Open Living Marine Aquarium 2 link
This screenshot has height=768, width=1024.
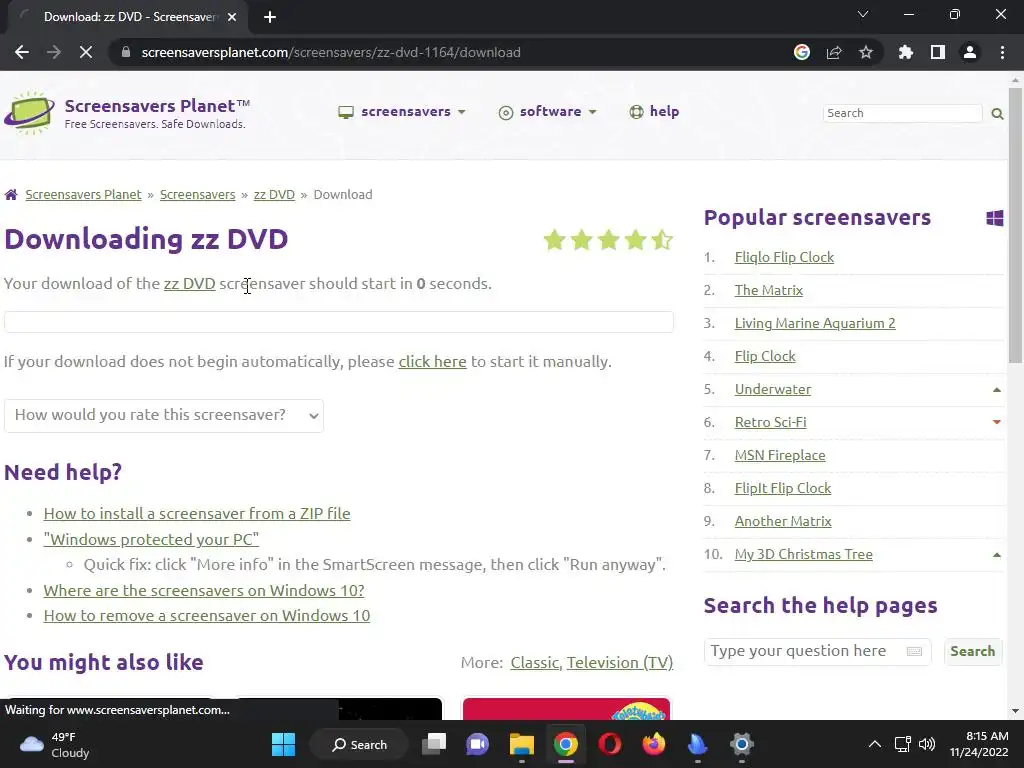tap(814, 323)
